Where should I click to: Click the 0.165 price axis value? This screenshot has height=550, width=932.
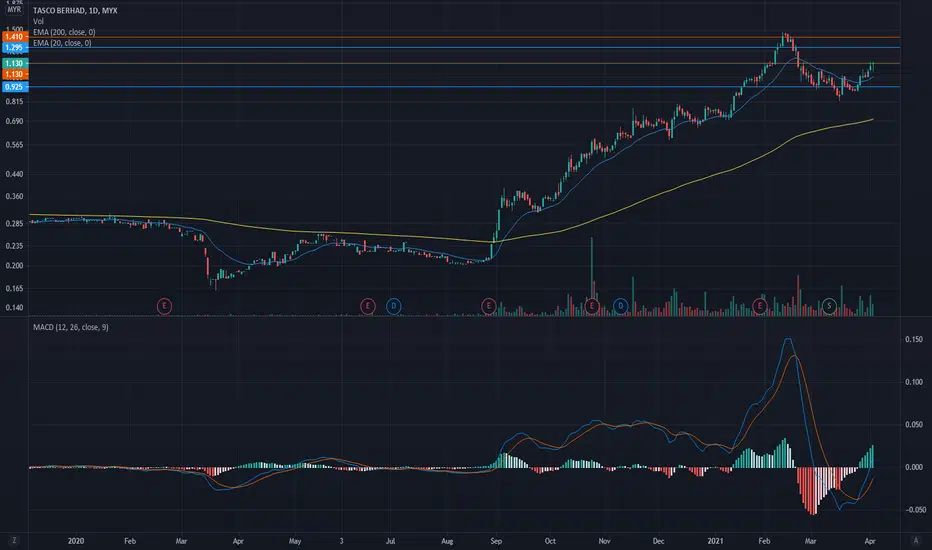point(14,288)
